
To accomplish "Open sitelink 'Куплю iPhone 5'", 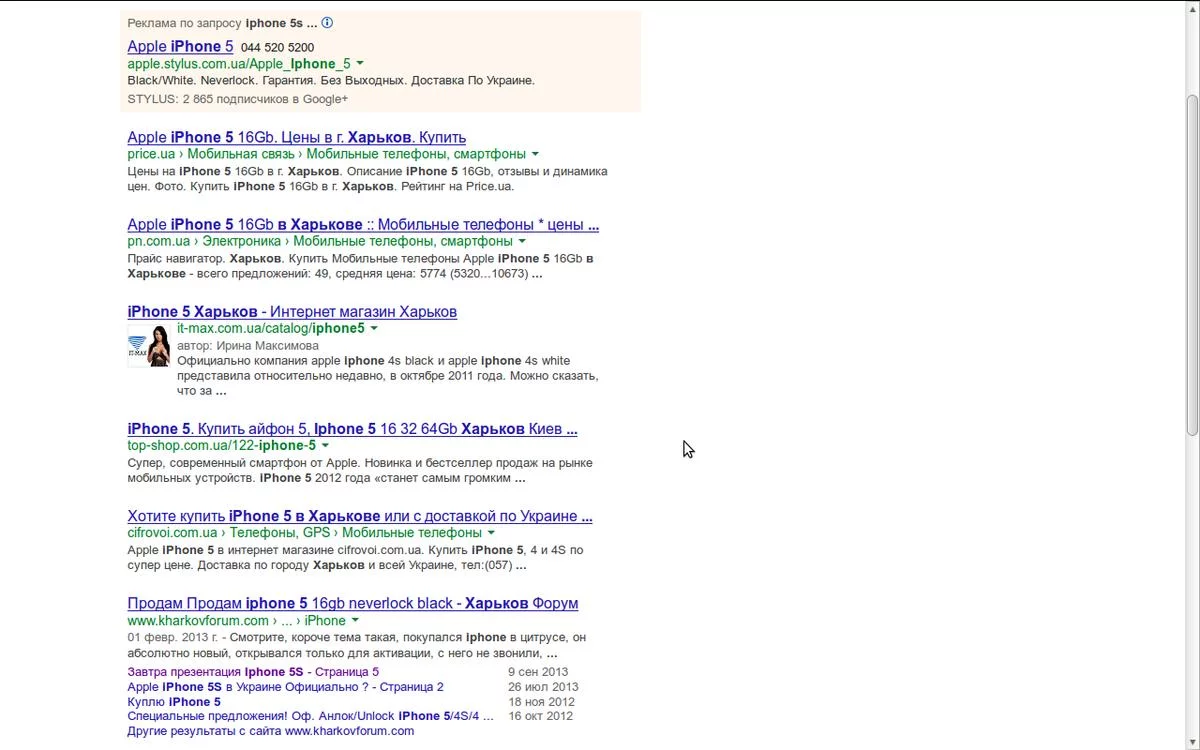I will coord(174,702).
